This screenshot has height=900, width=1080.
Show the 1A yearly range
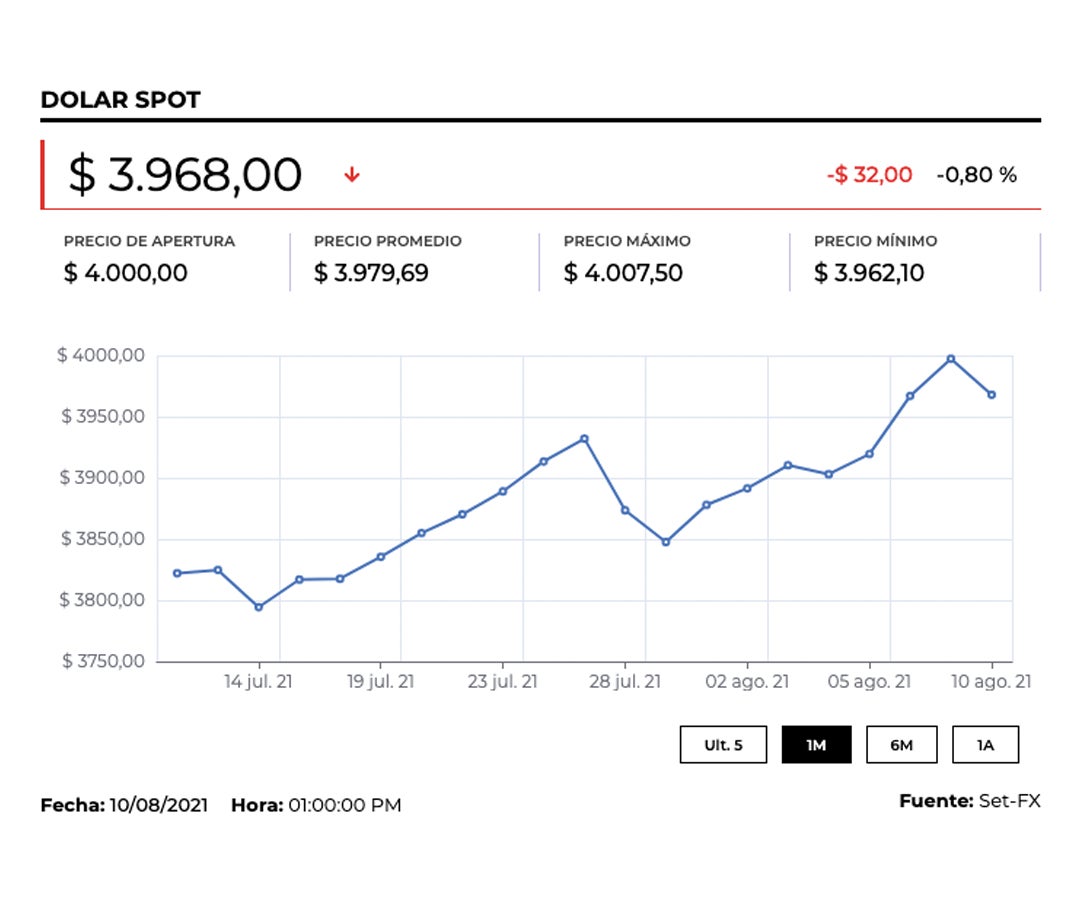coord(985,745)
